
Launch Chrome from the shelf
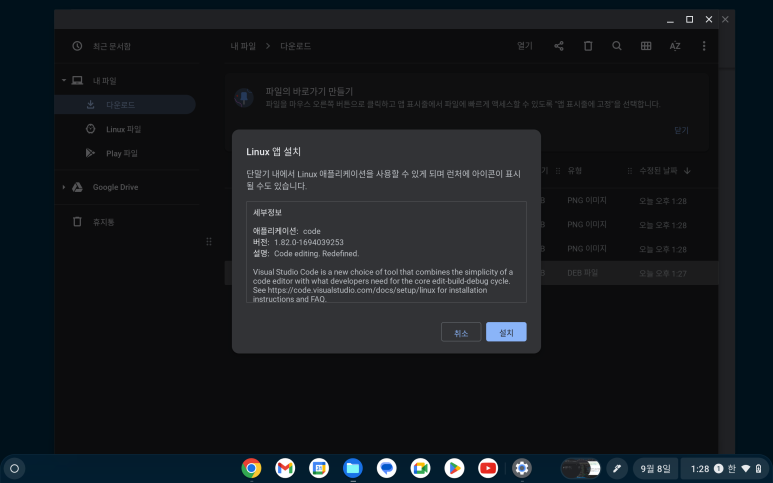251,468
